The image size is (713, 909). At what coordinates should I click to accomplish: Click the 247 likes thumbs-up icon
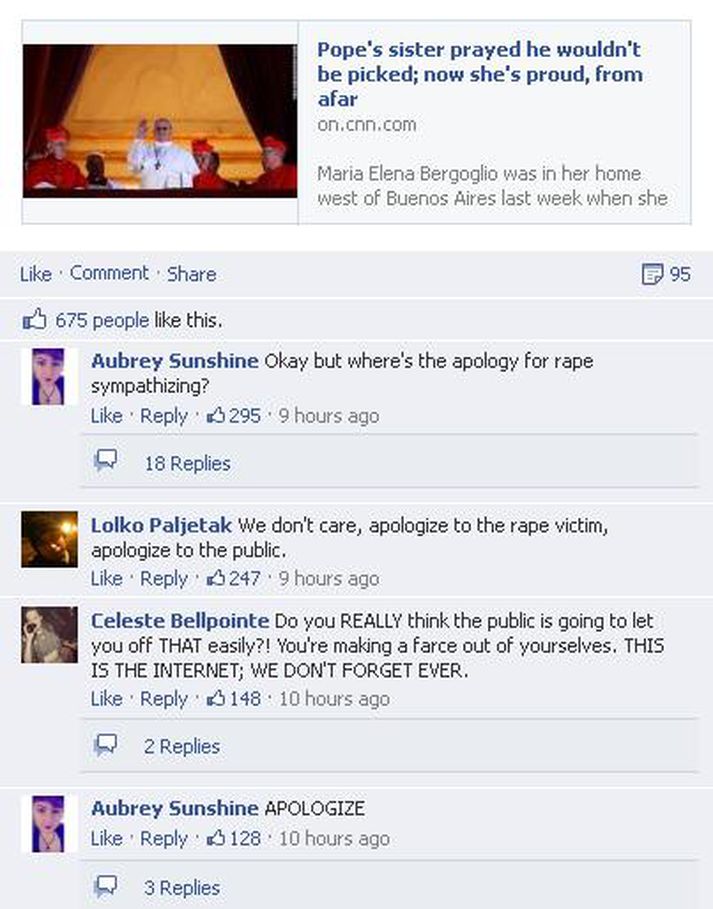click(x=216, y=577)
